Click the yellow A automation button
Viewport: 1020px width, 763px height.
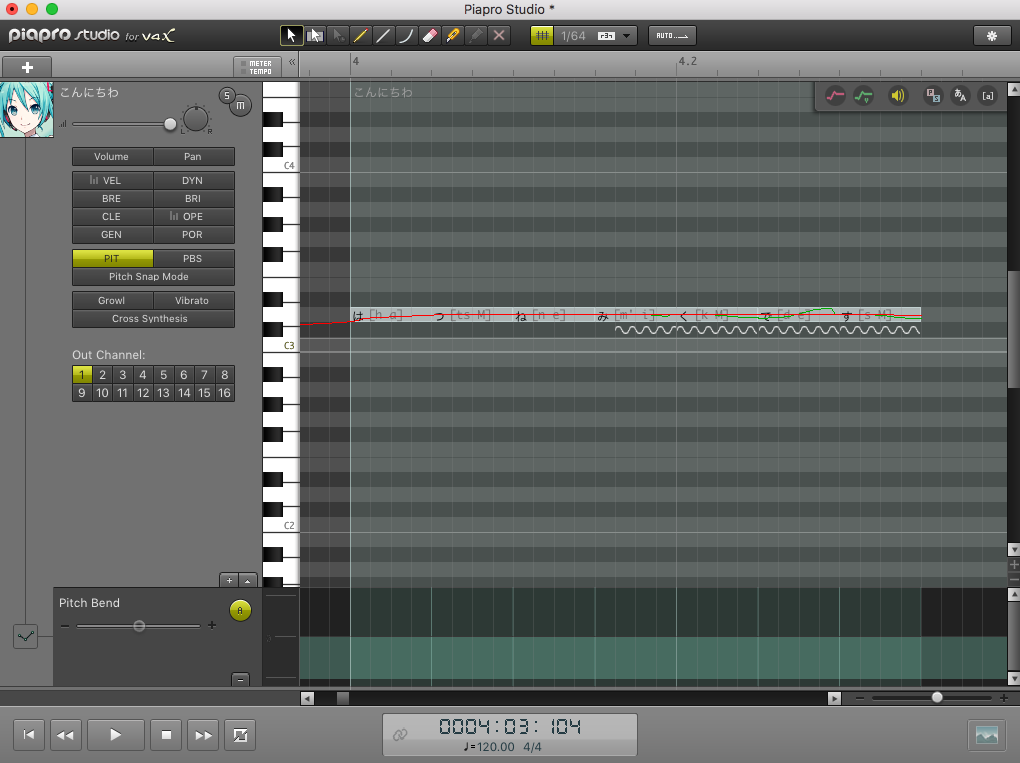(x=240, y=610)
